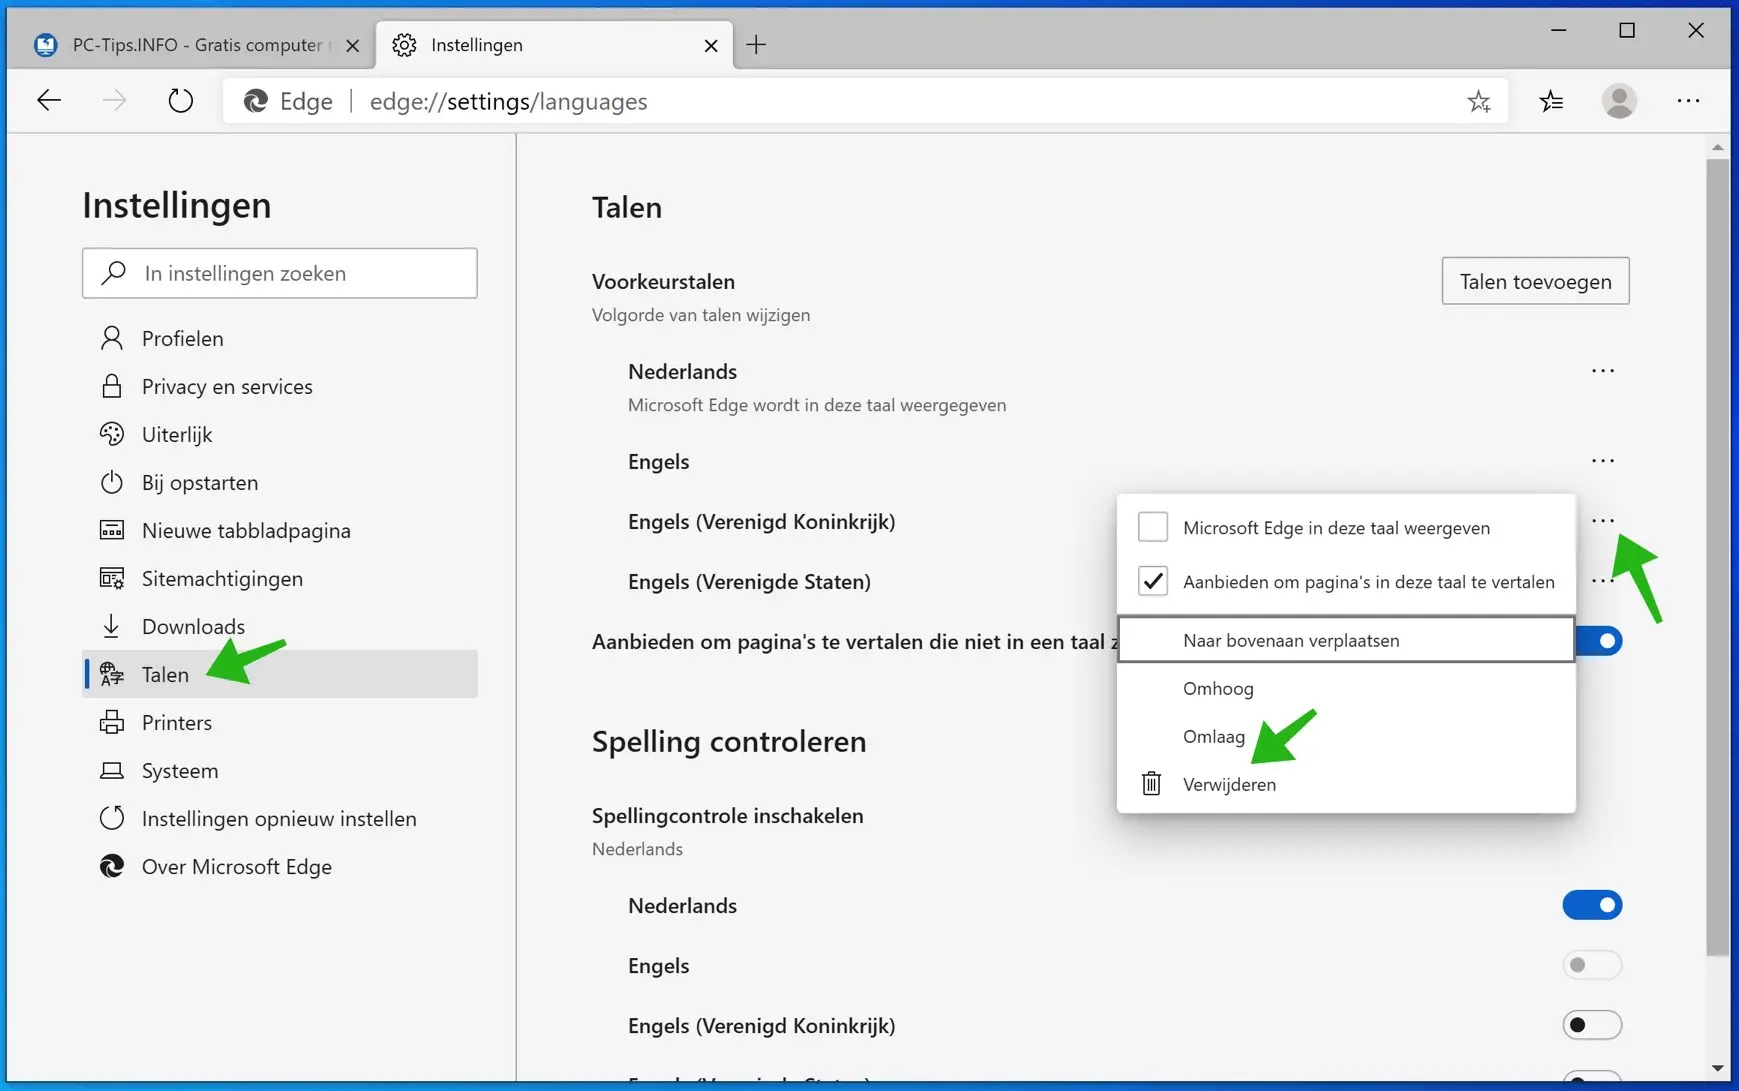Open options for Engels (Verenigd Koninkrijk)
This screenshot has width=1739, height=1091.
[x=1602, y=521]
